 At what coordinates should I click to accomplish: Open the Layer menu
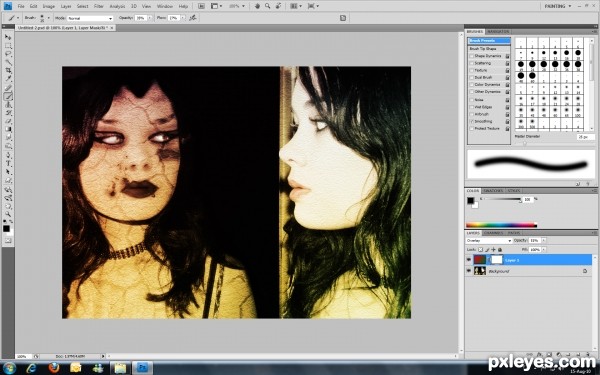coord(66,7)
